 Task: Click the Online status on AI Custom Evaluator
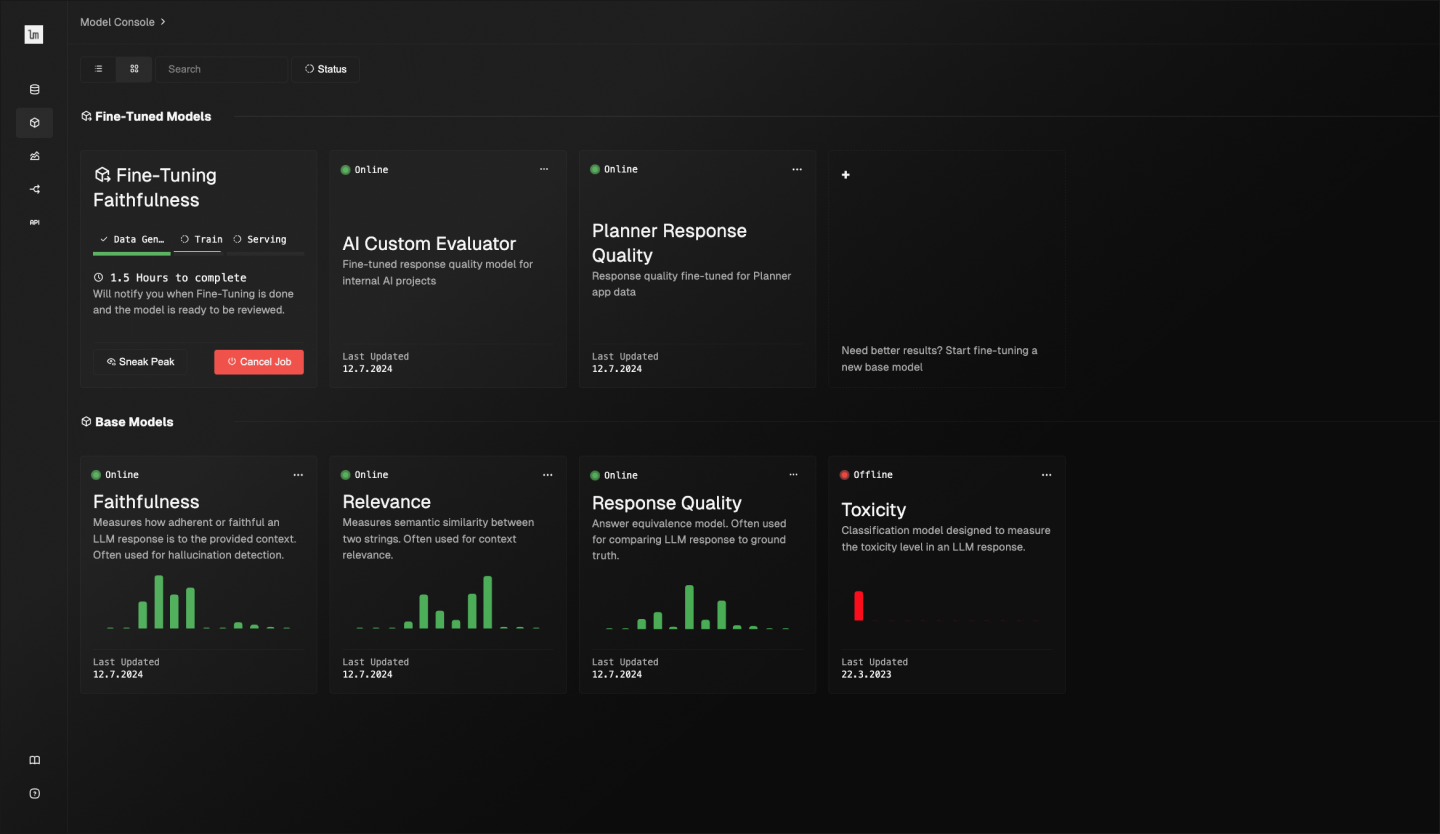tap(365, 170)
